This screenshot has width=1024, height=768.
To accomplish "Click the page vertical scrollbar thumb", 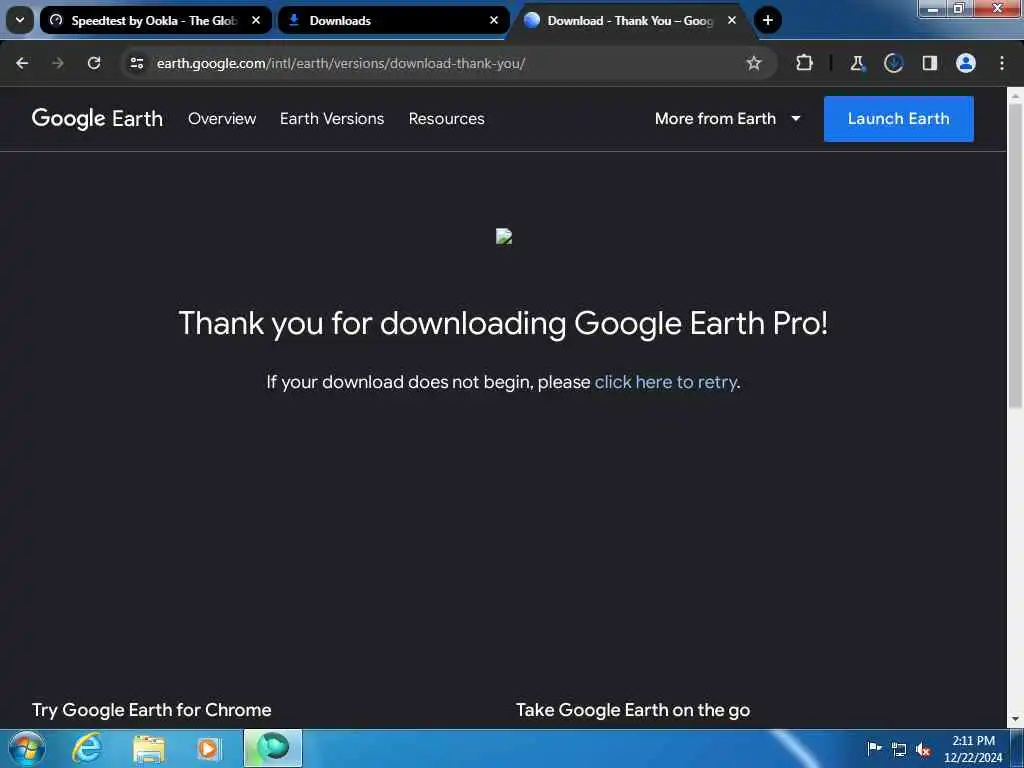I will (x=1015, y=255).
